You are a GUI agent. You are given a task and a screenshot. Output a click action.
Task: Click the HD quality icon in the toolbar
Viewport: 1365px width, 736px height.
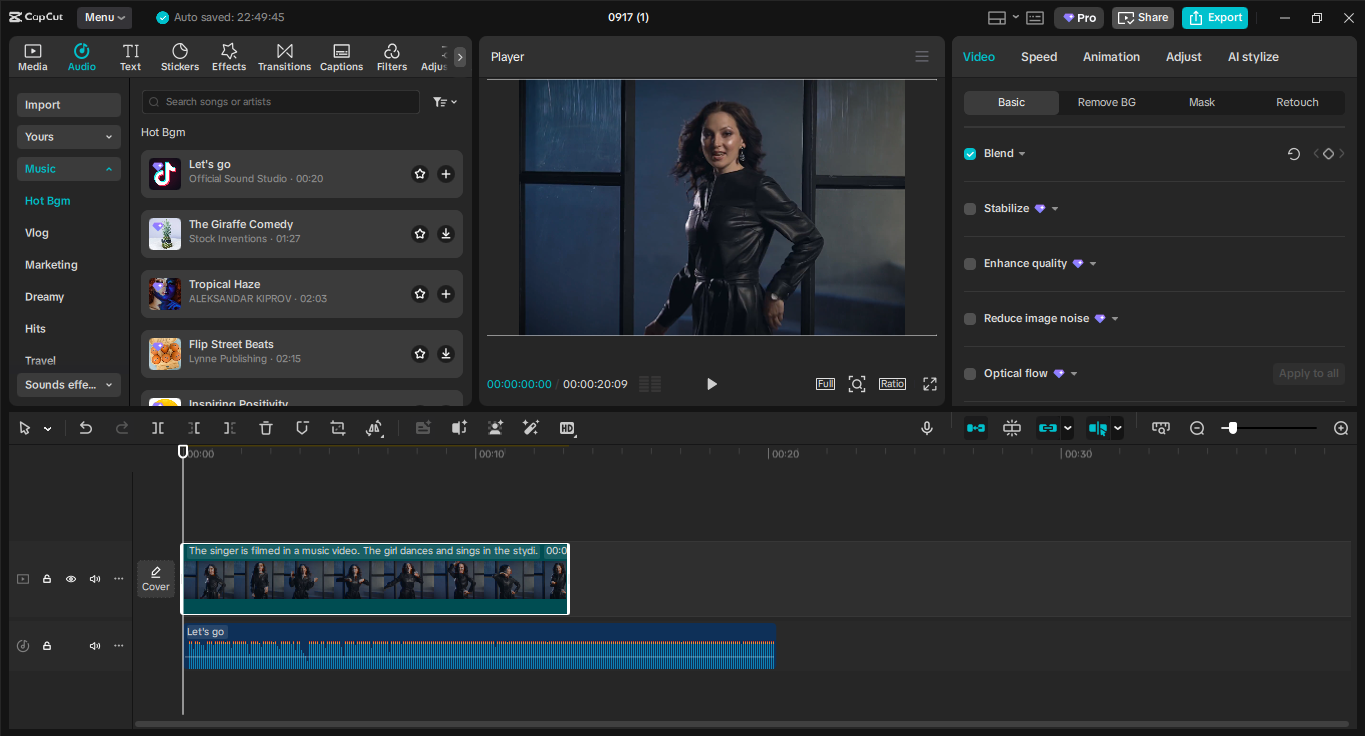567,427
